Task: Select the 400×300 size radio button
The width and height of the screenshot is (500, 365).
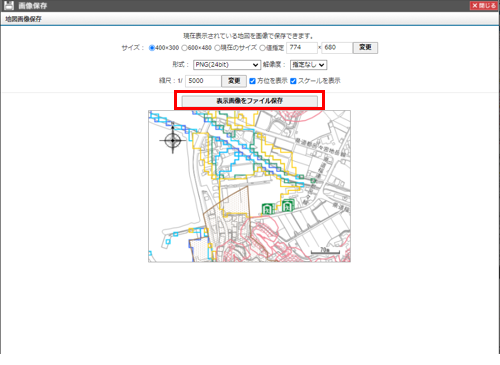Action: coord(152,48)
